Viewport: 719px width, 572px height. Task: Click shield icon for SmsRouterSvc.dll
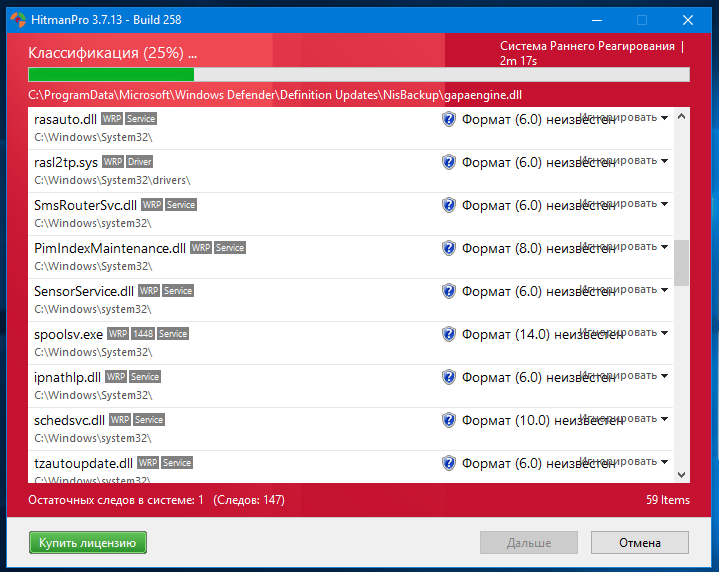(448, 205)
